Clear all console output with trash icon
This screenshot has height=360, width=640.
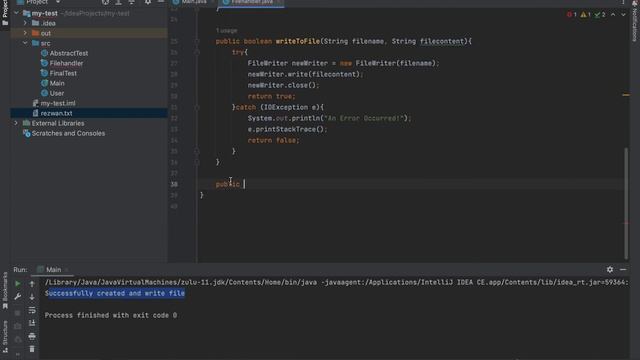coord(32,349)
